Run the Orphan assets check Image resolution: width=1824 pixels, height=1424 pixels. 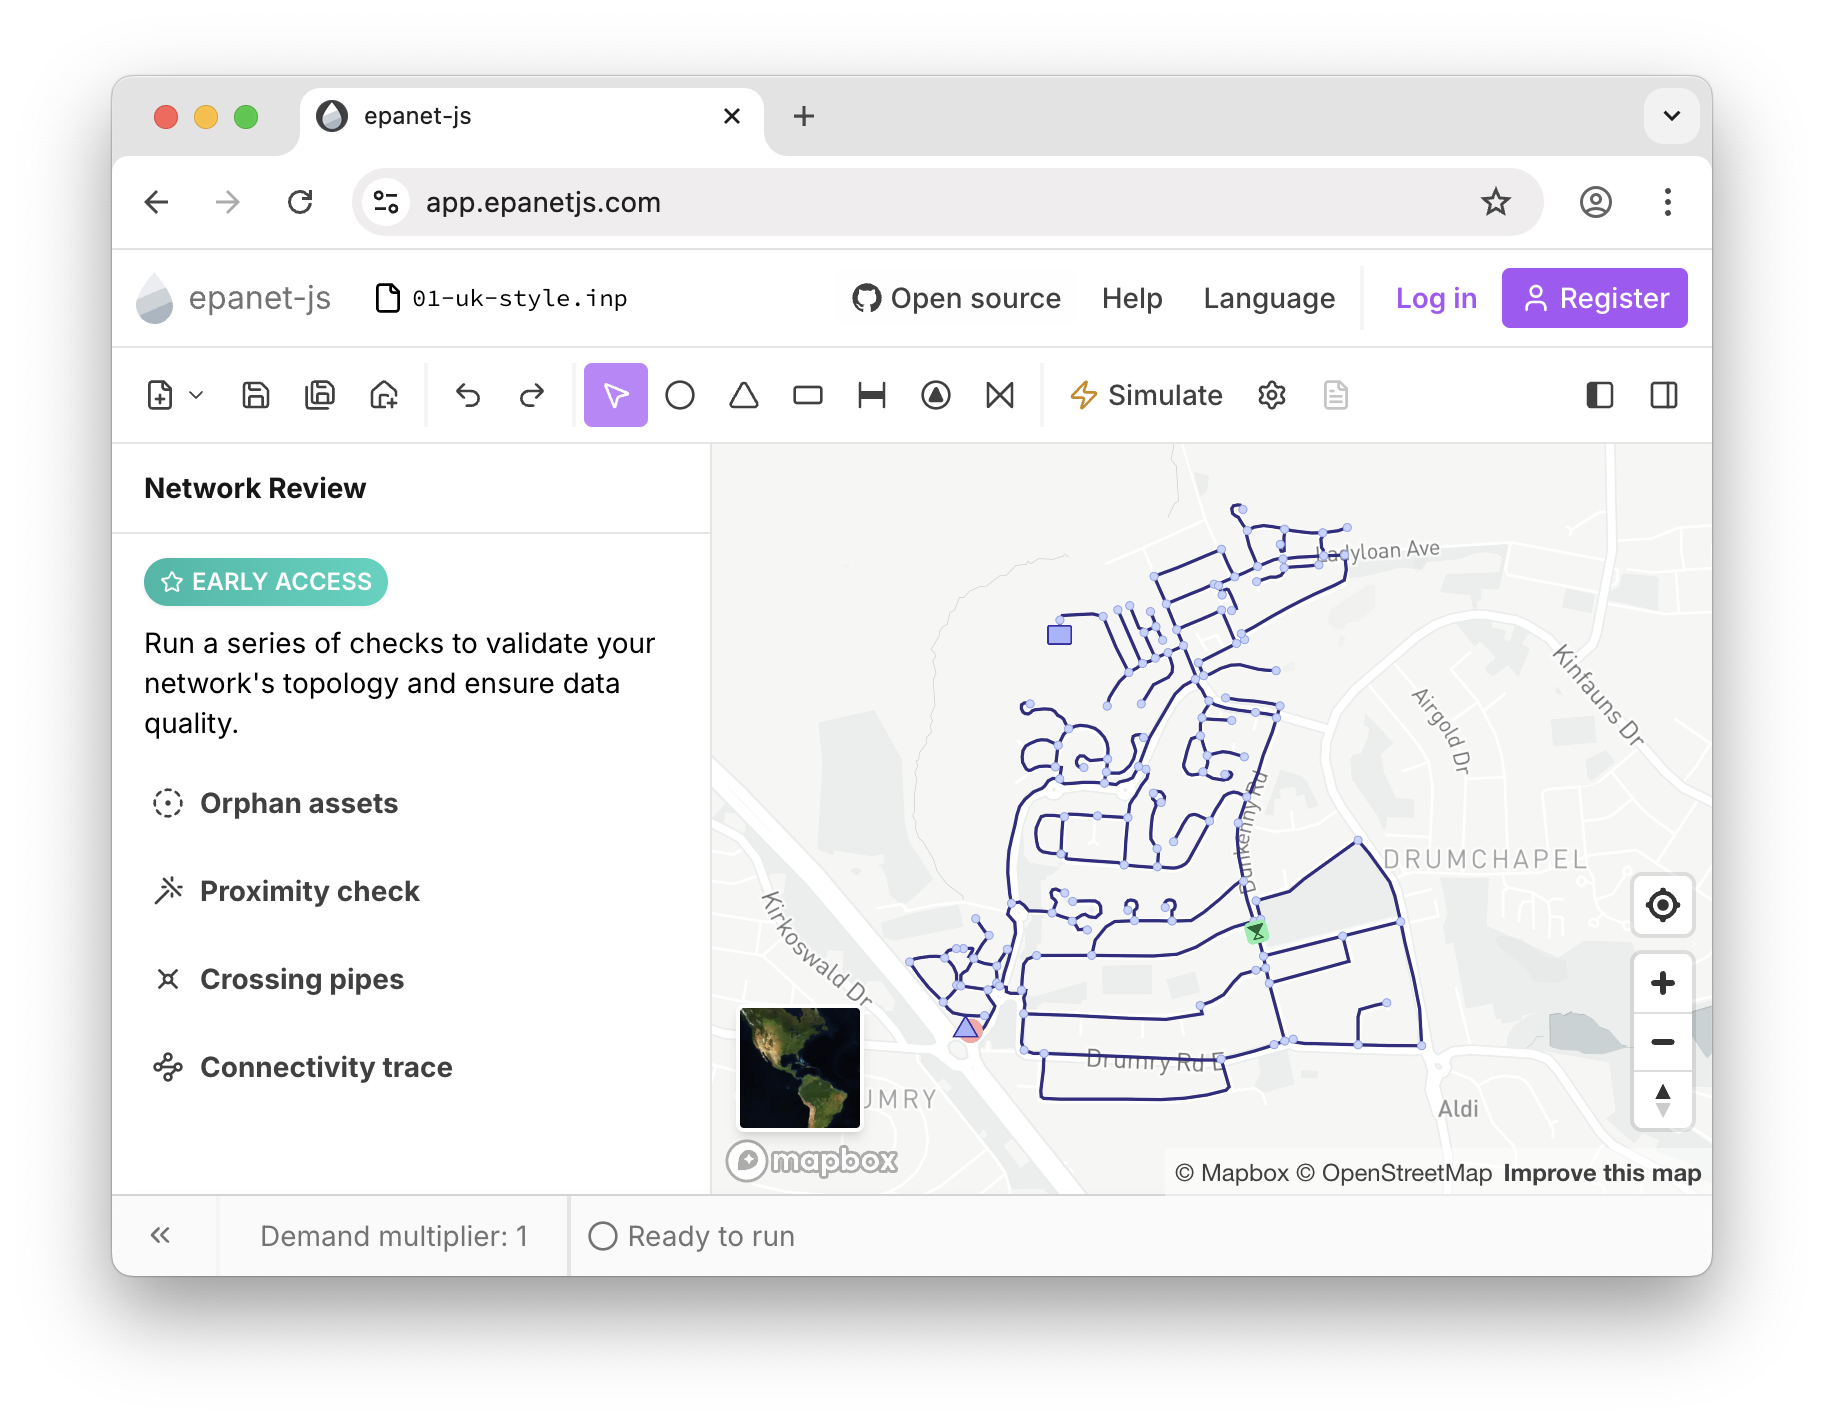(x=298, y=803)
